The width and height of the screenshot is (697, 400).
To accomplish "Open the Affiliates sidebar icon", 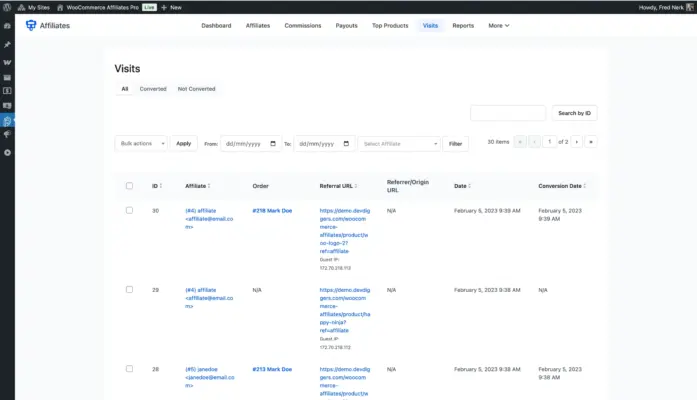I will click(7, 120).
